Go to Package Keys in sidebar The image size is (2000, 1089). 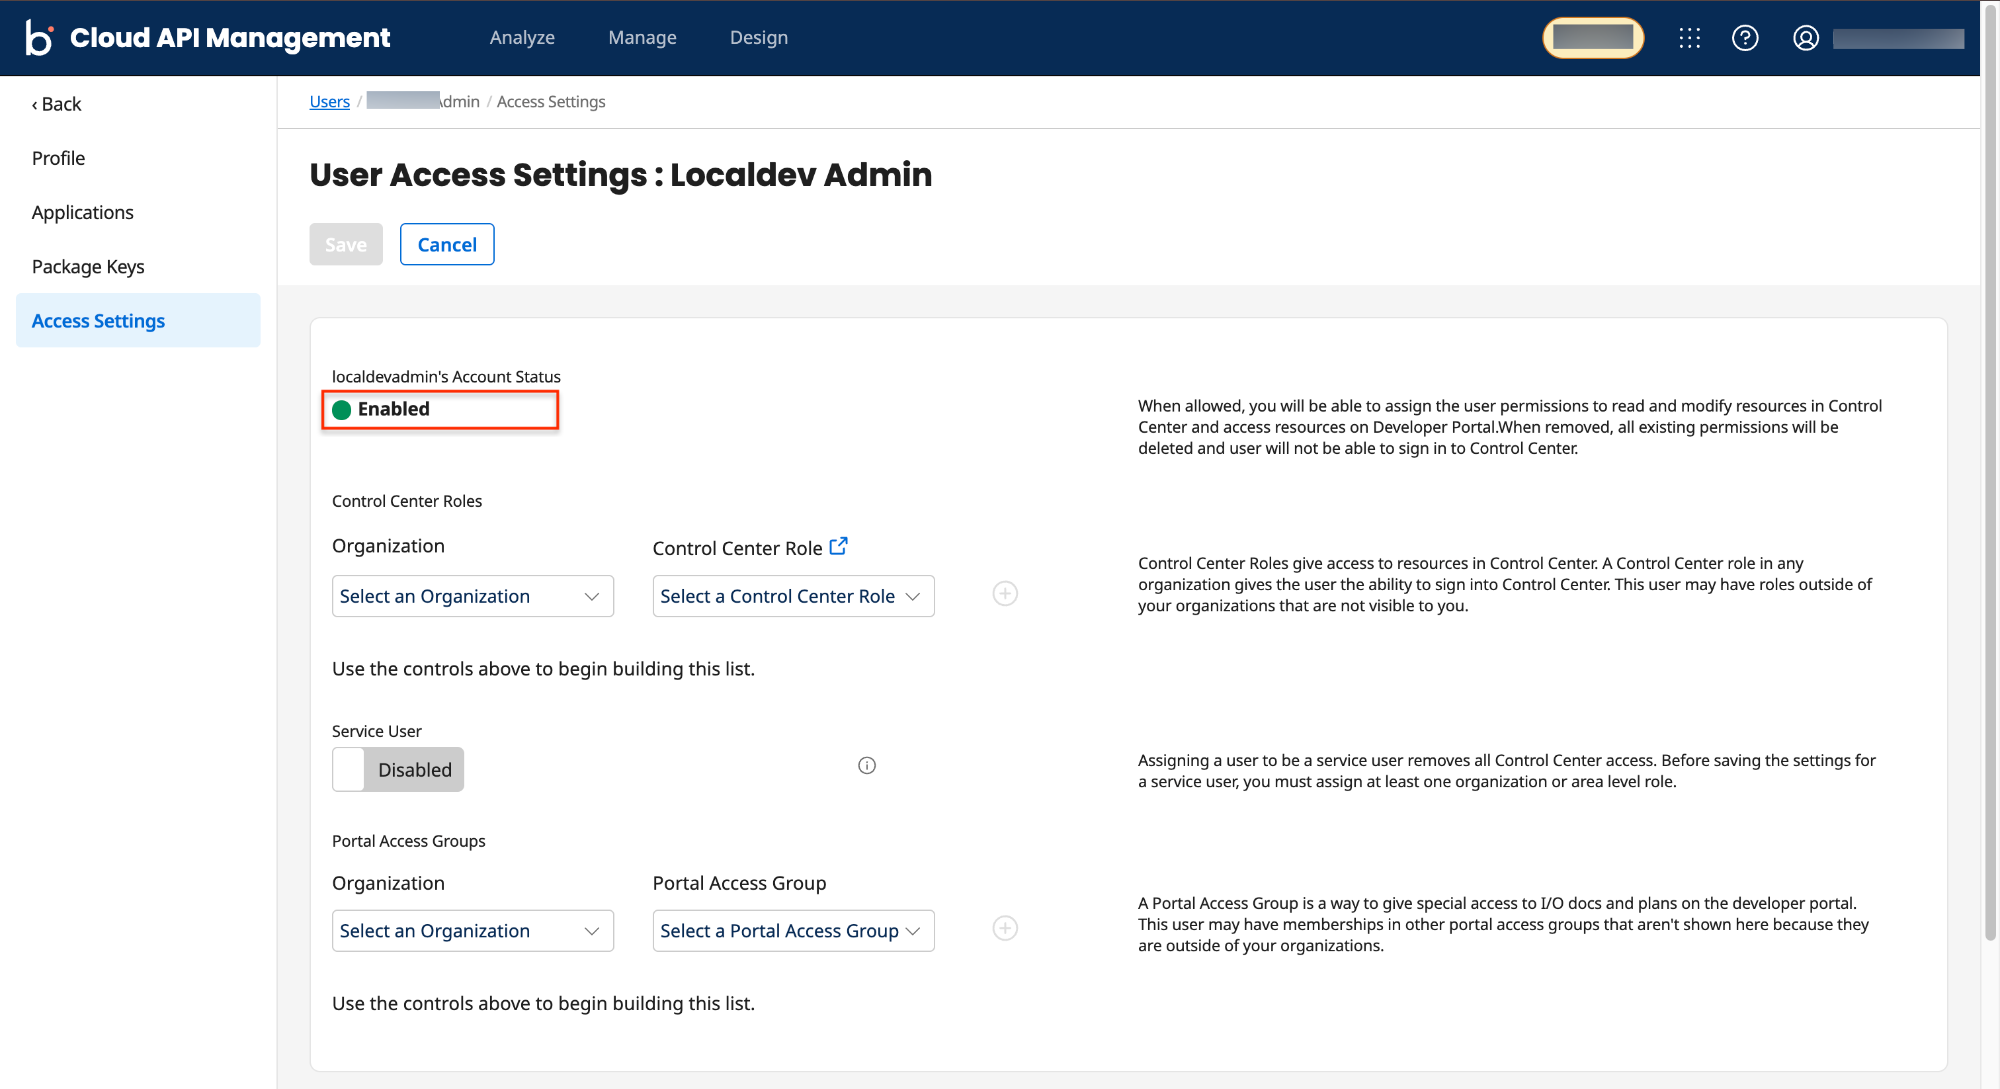88,267
